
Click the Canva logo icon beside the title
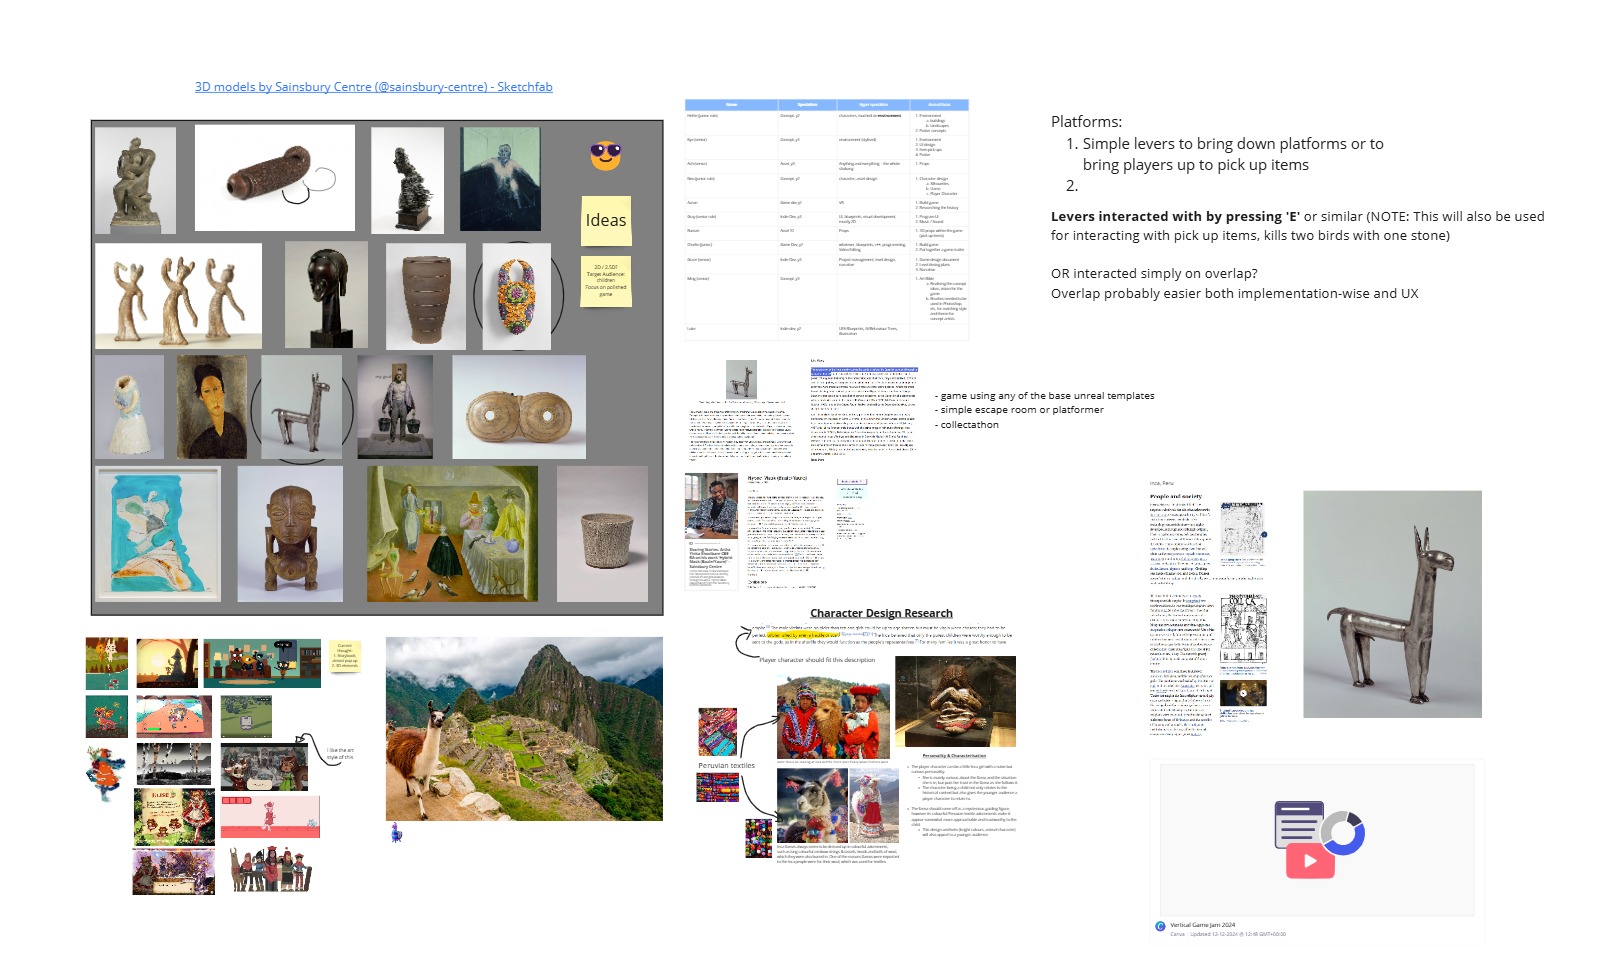pos(1160,926)
